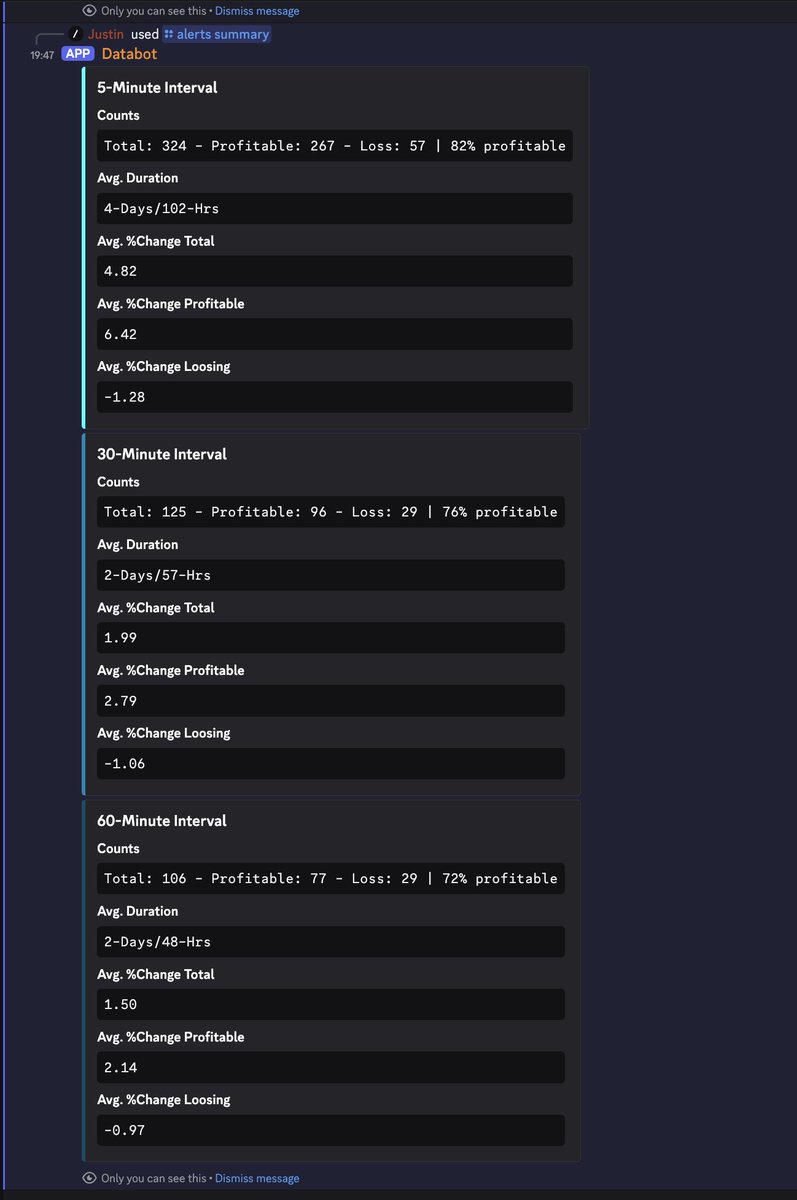Click the 19:47 message timestamp
The height and width of the screenshot is (1200, 797).
tap(42, 55)
